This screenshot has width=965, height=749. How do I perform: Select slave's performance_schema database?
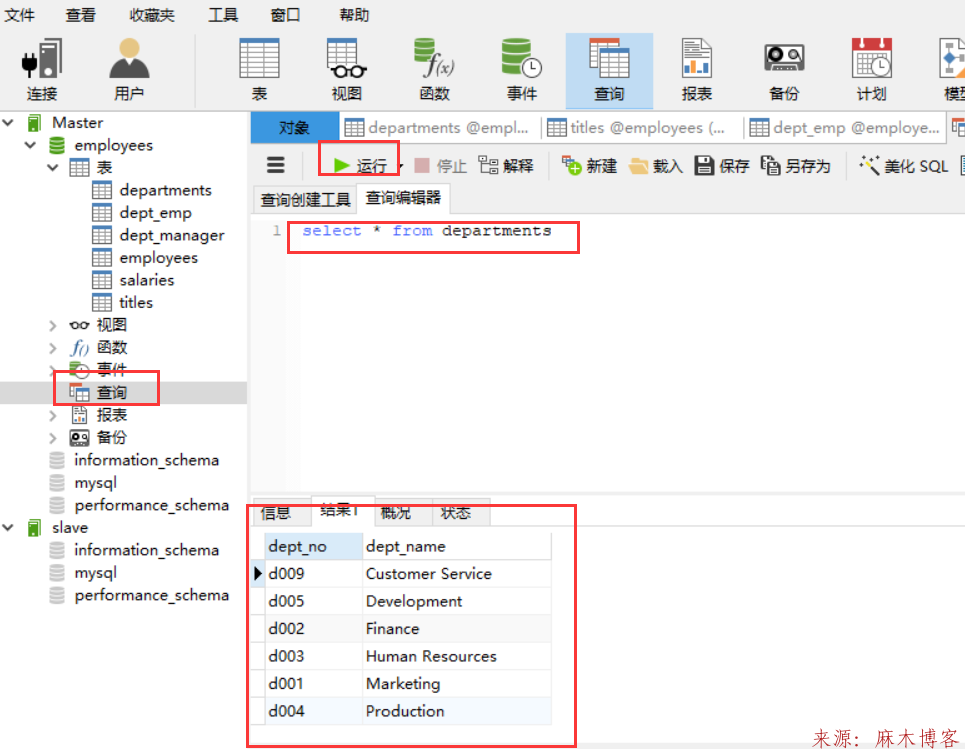(151, 595)
